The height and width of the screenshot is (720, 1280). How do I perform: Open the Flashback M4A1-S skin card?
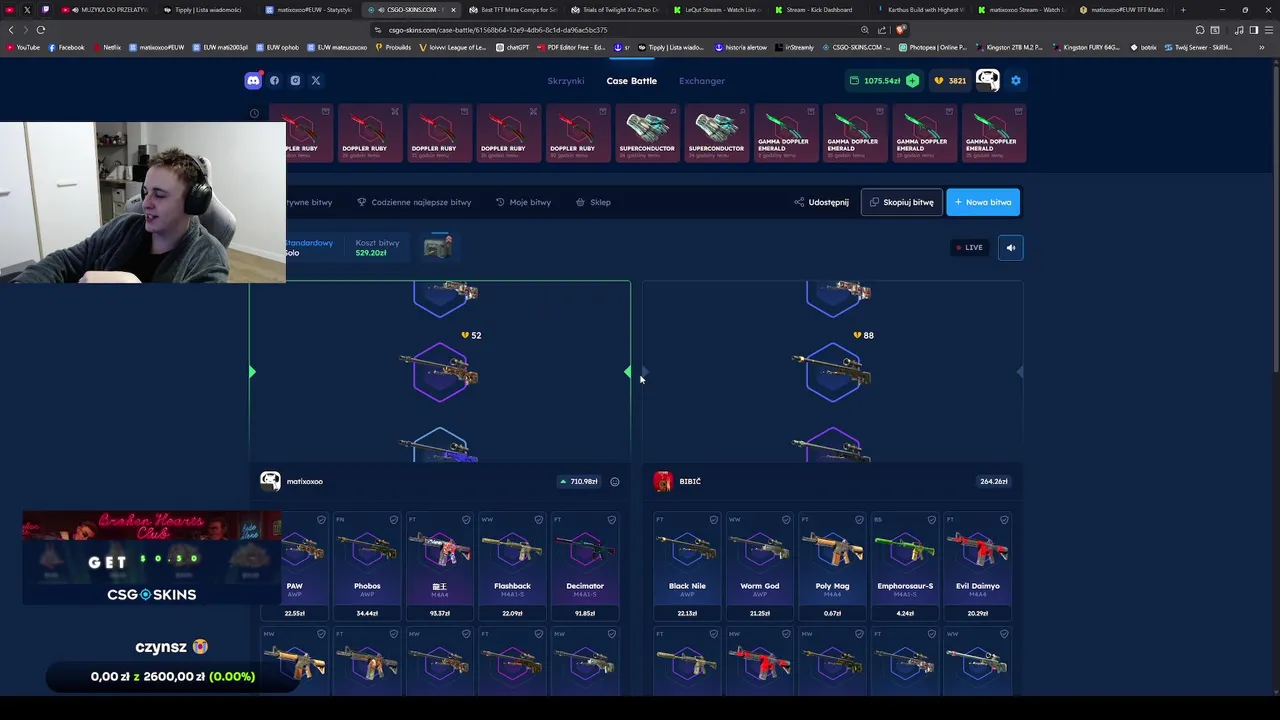click(512, 566)
